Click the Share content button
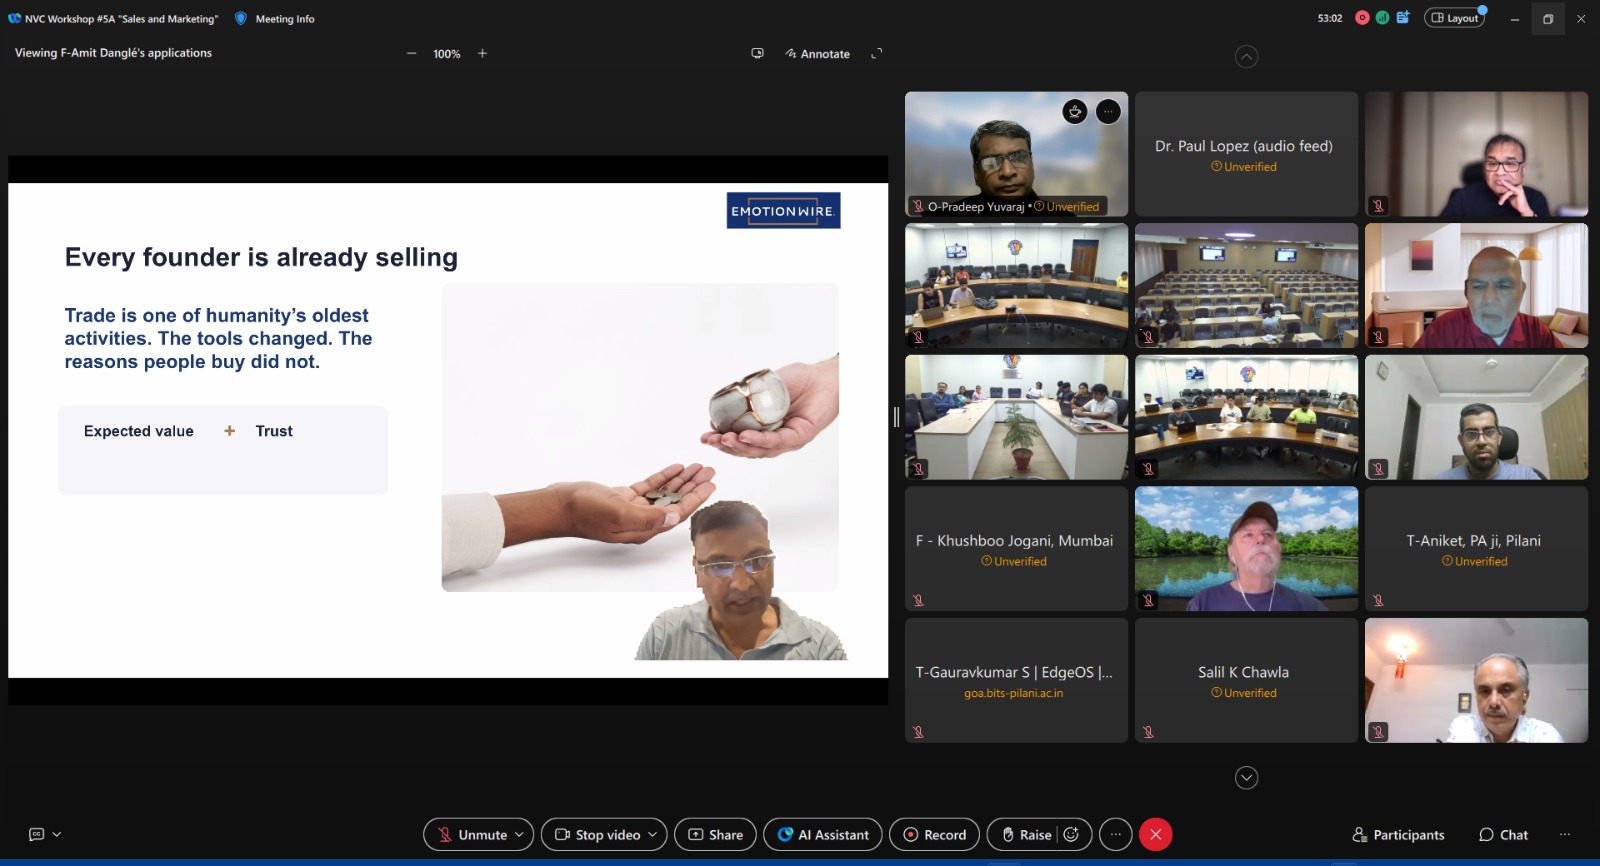 (x=715, y=835)
